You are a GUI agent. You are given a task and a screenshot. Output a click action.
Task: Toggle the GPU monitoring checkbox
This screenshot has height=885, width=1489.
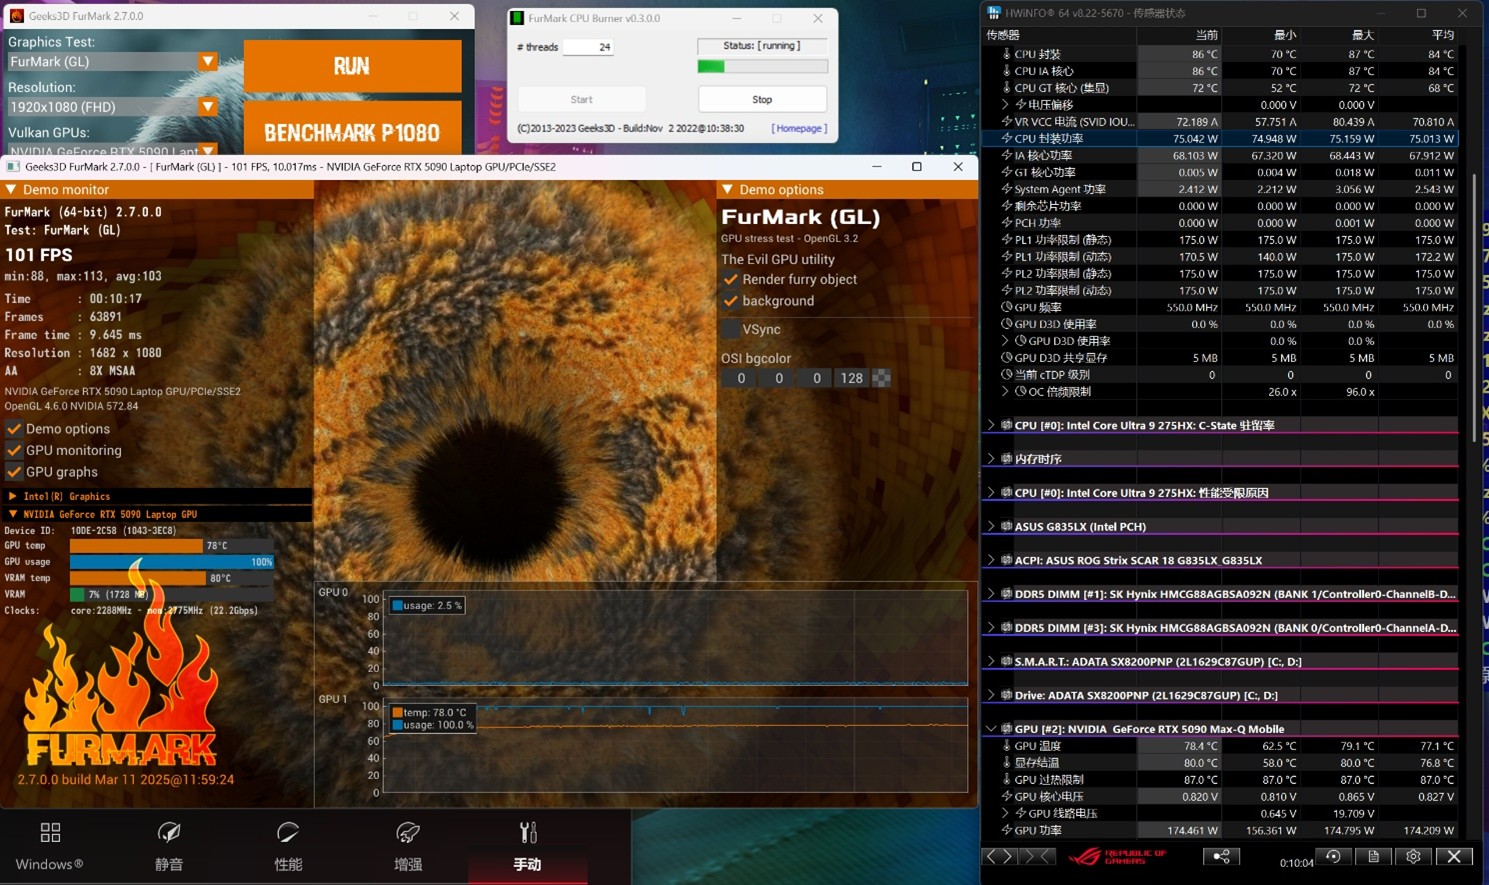pyautogui.click(x=14, y=451)
